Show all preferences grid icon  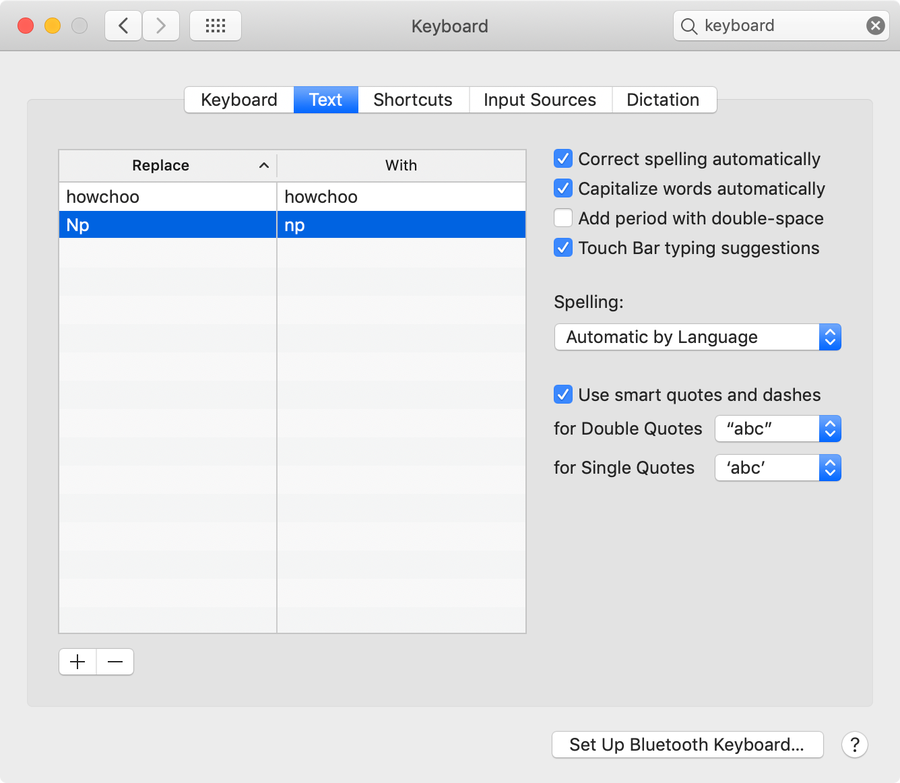tap(215, 26)
